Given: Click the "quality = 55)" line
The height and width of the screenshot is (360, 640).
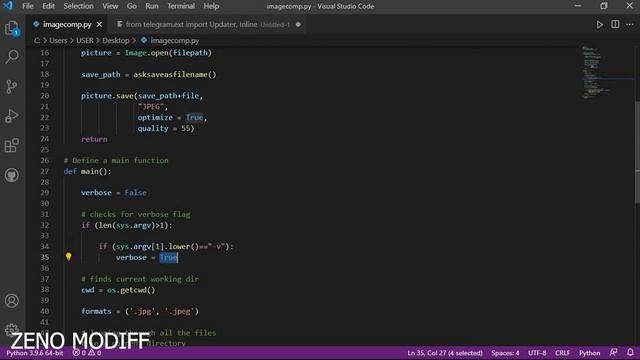Looking at the screenshot, I should [166, 128].
